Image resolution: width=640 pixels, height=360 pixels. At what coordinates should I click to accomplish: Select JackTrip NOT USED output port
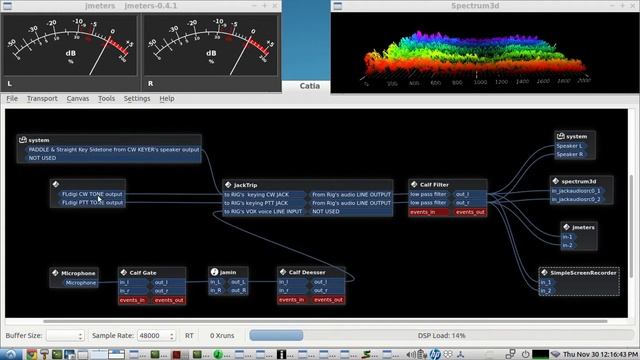tap(351, 211)
